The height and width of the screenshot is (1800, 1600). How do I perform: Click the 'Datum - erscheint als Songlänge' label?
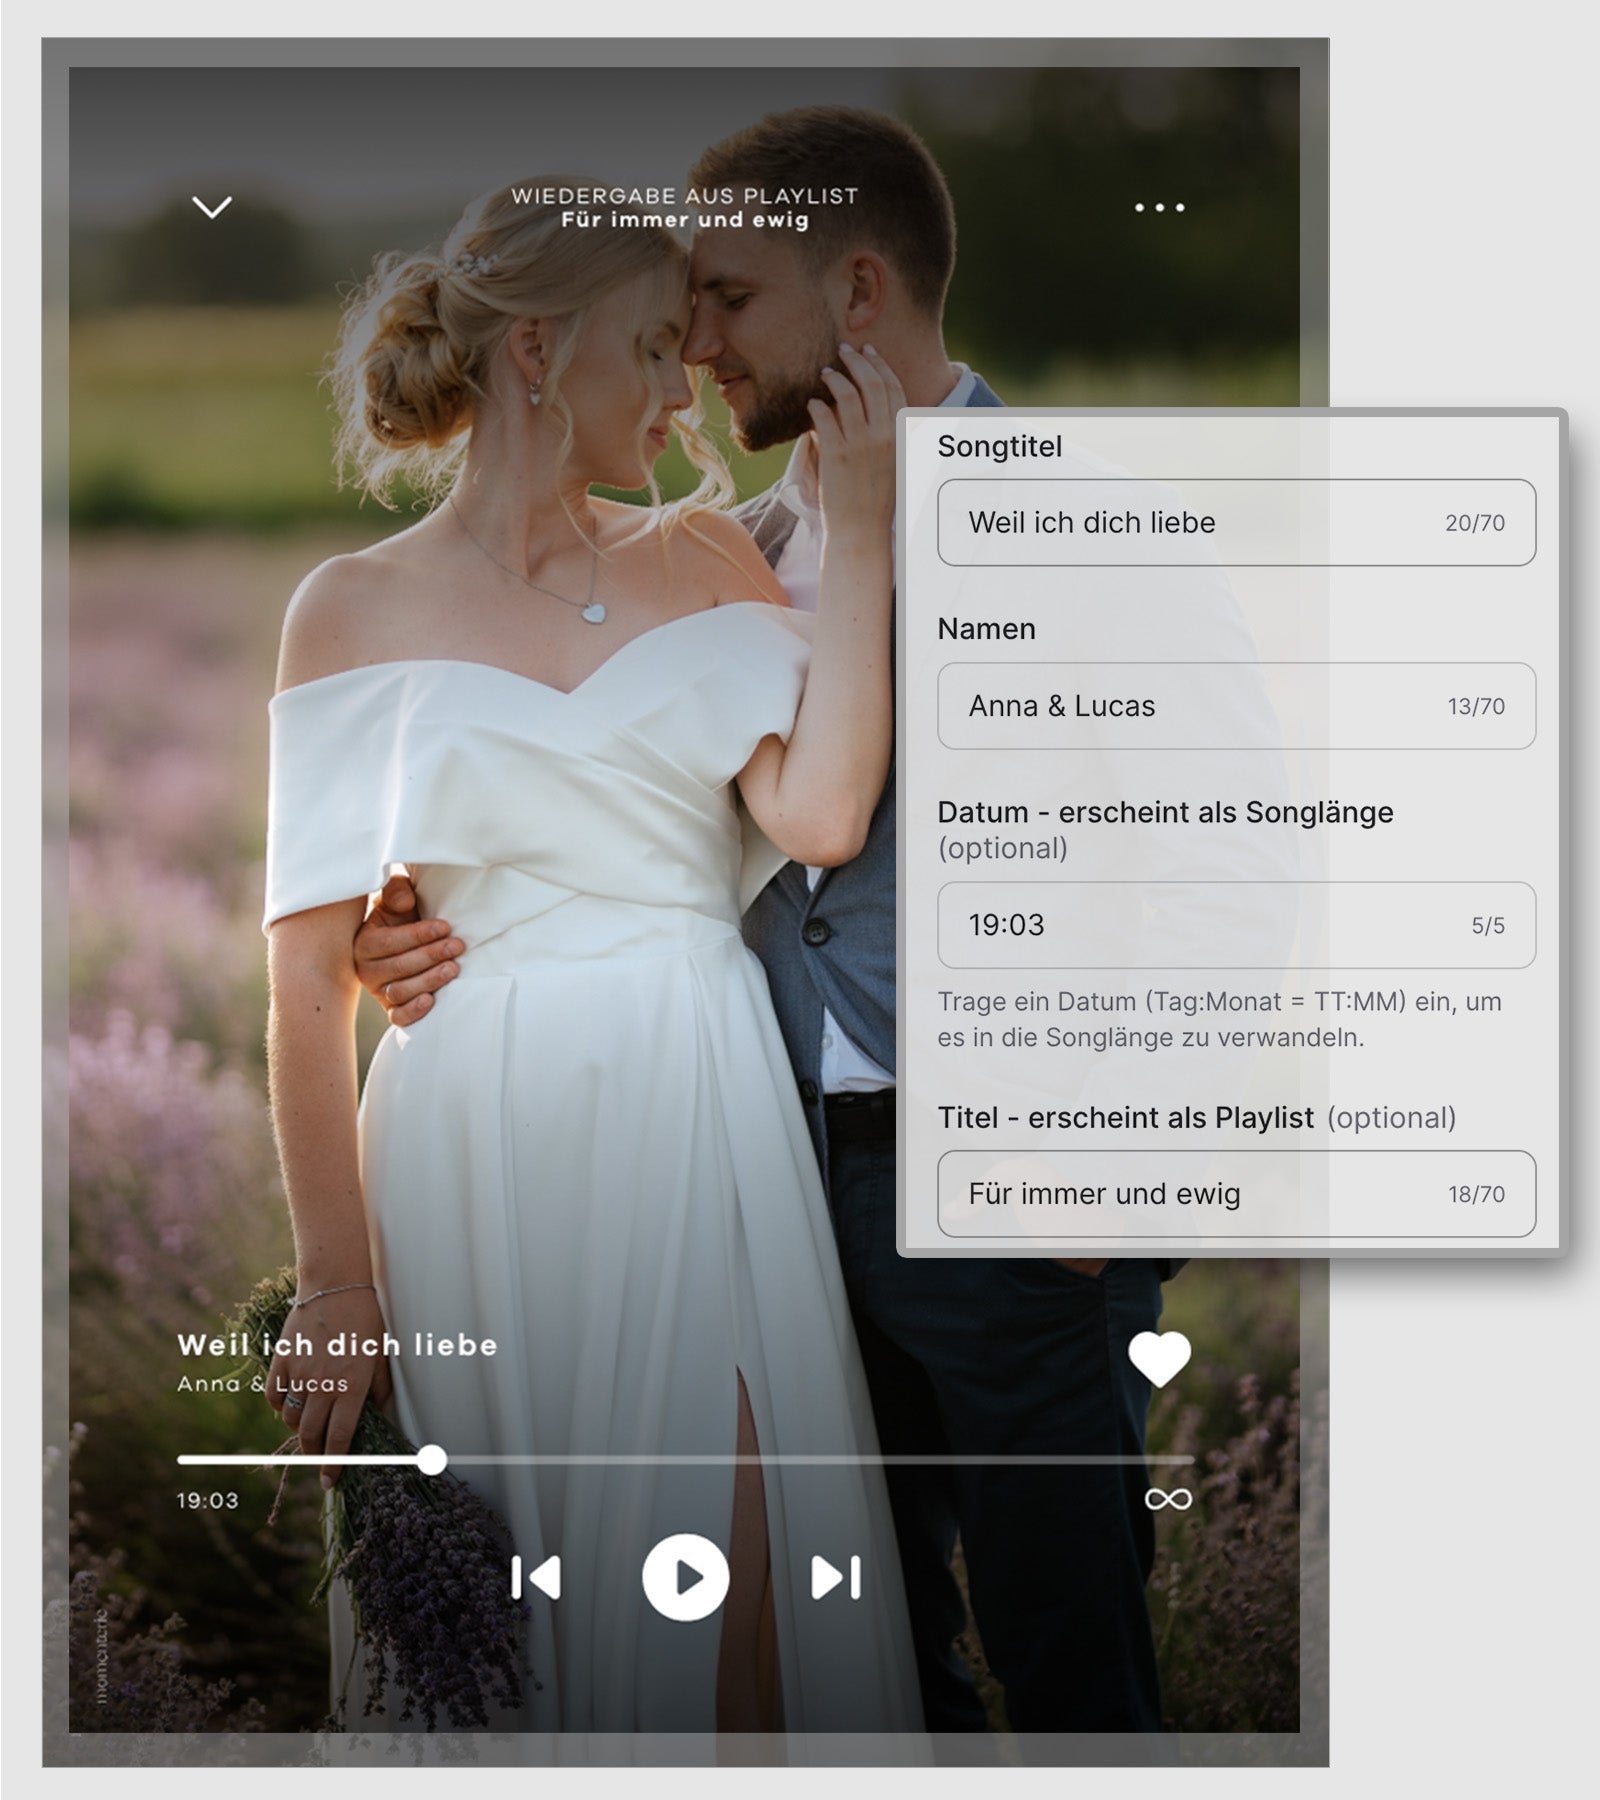point(1166,811)
